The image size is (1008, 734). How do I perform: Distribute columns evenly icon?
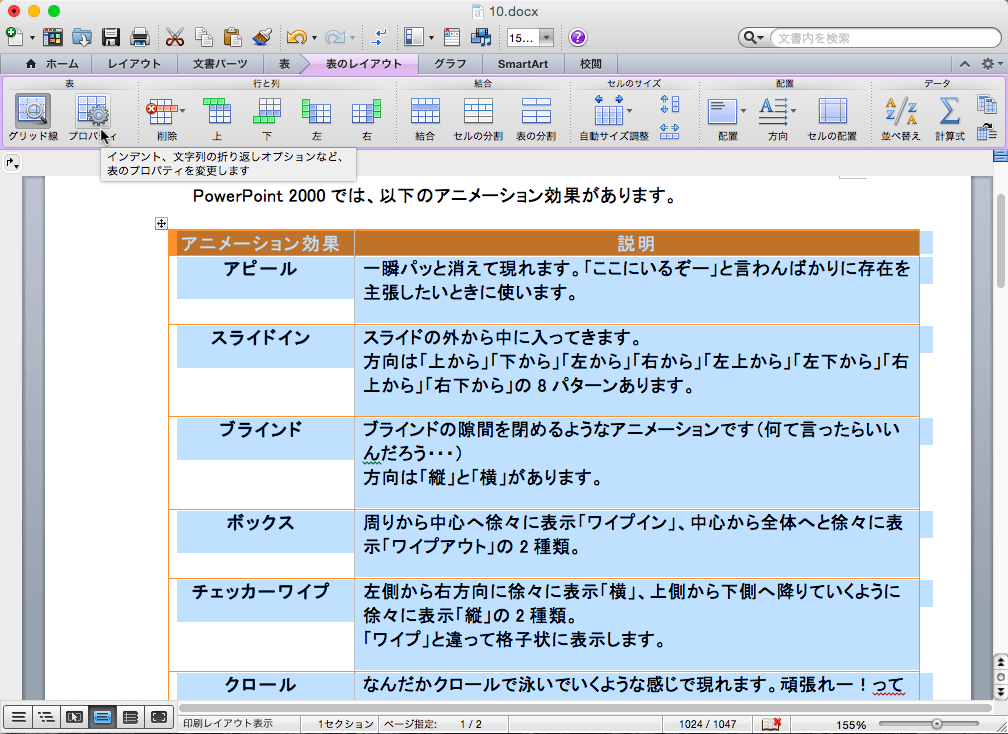(670, 131)
